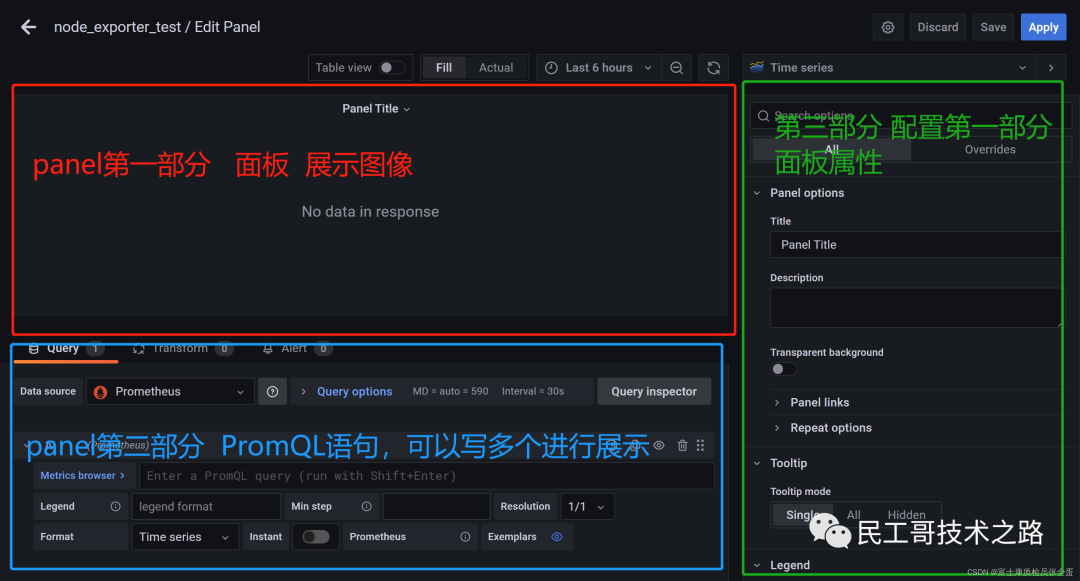
Task: Click the Legend info icon
Action: (116, 507)
